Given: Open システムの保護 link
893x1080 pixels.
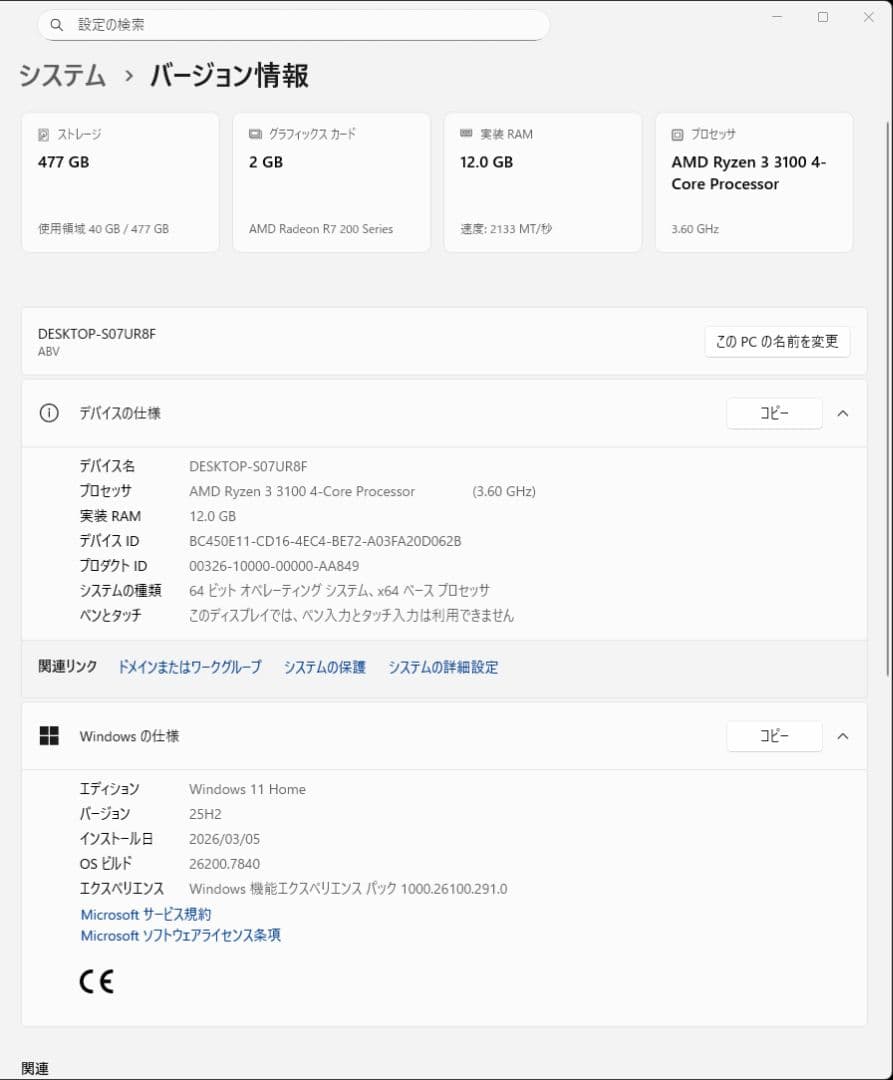Looking at the screenshot, I should click(324, 667).
